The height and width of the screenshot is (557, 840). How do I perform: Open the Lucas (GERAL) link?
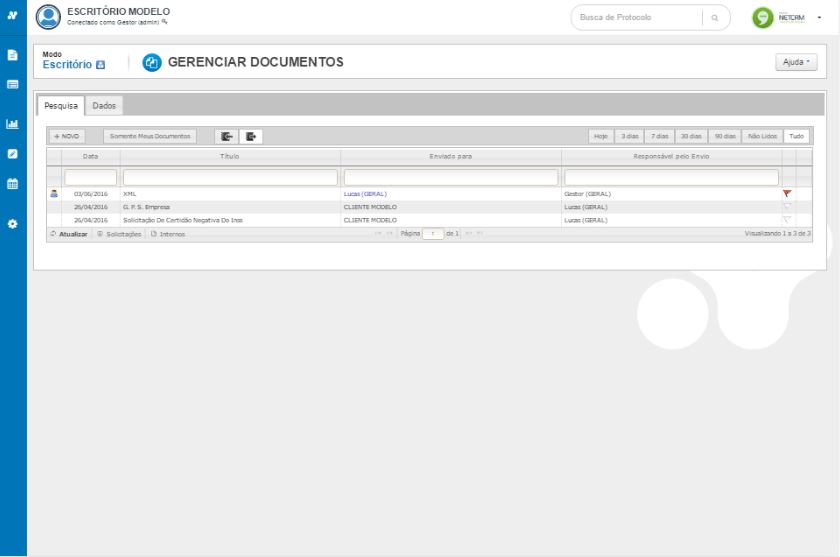365,194
